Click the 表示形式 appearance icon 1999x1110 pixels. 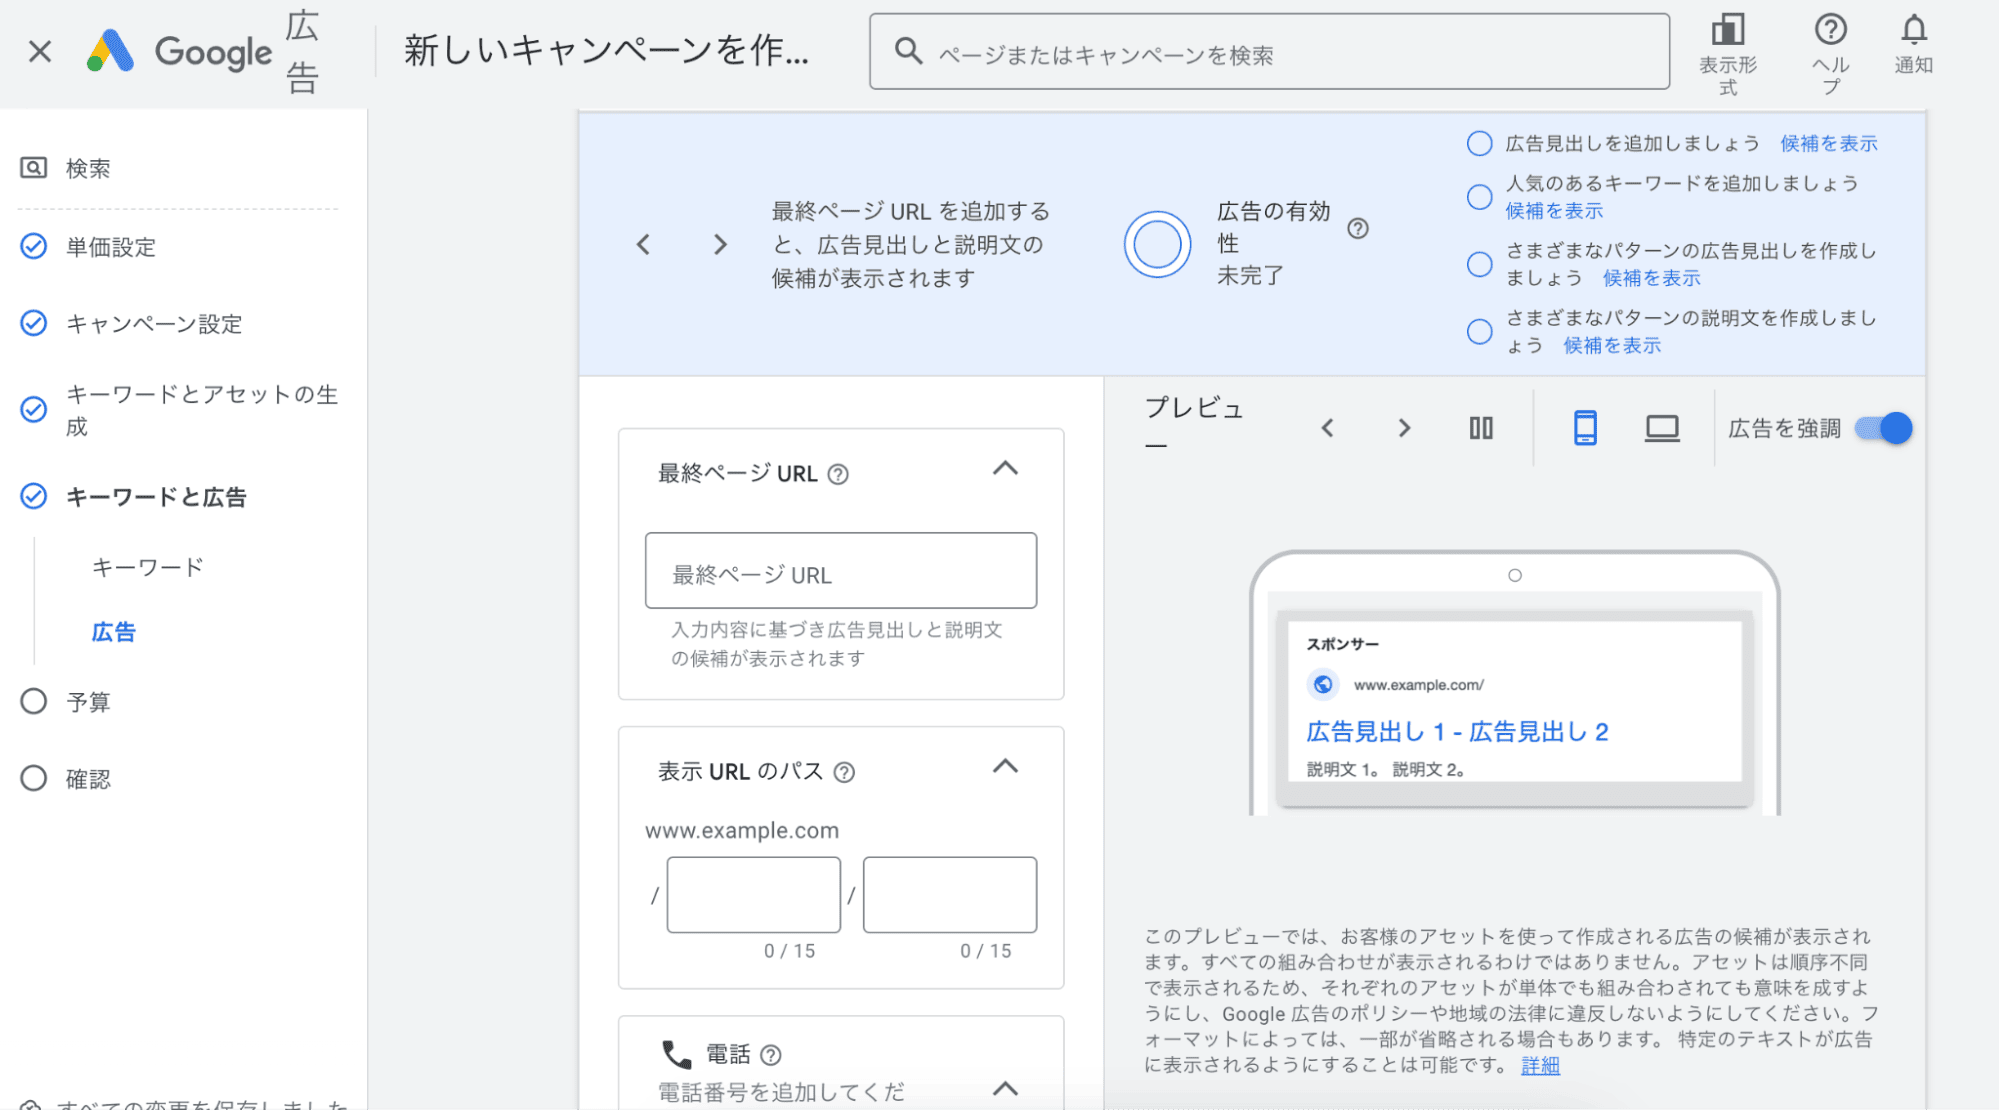pyautogui.click(x=1727, y=31)
